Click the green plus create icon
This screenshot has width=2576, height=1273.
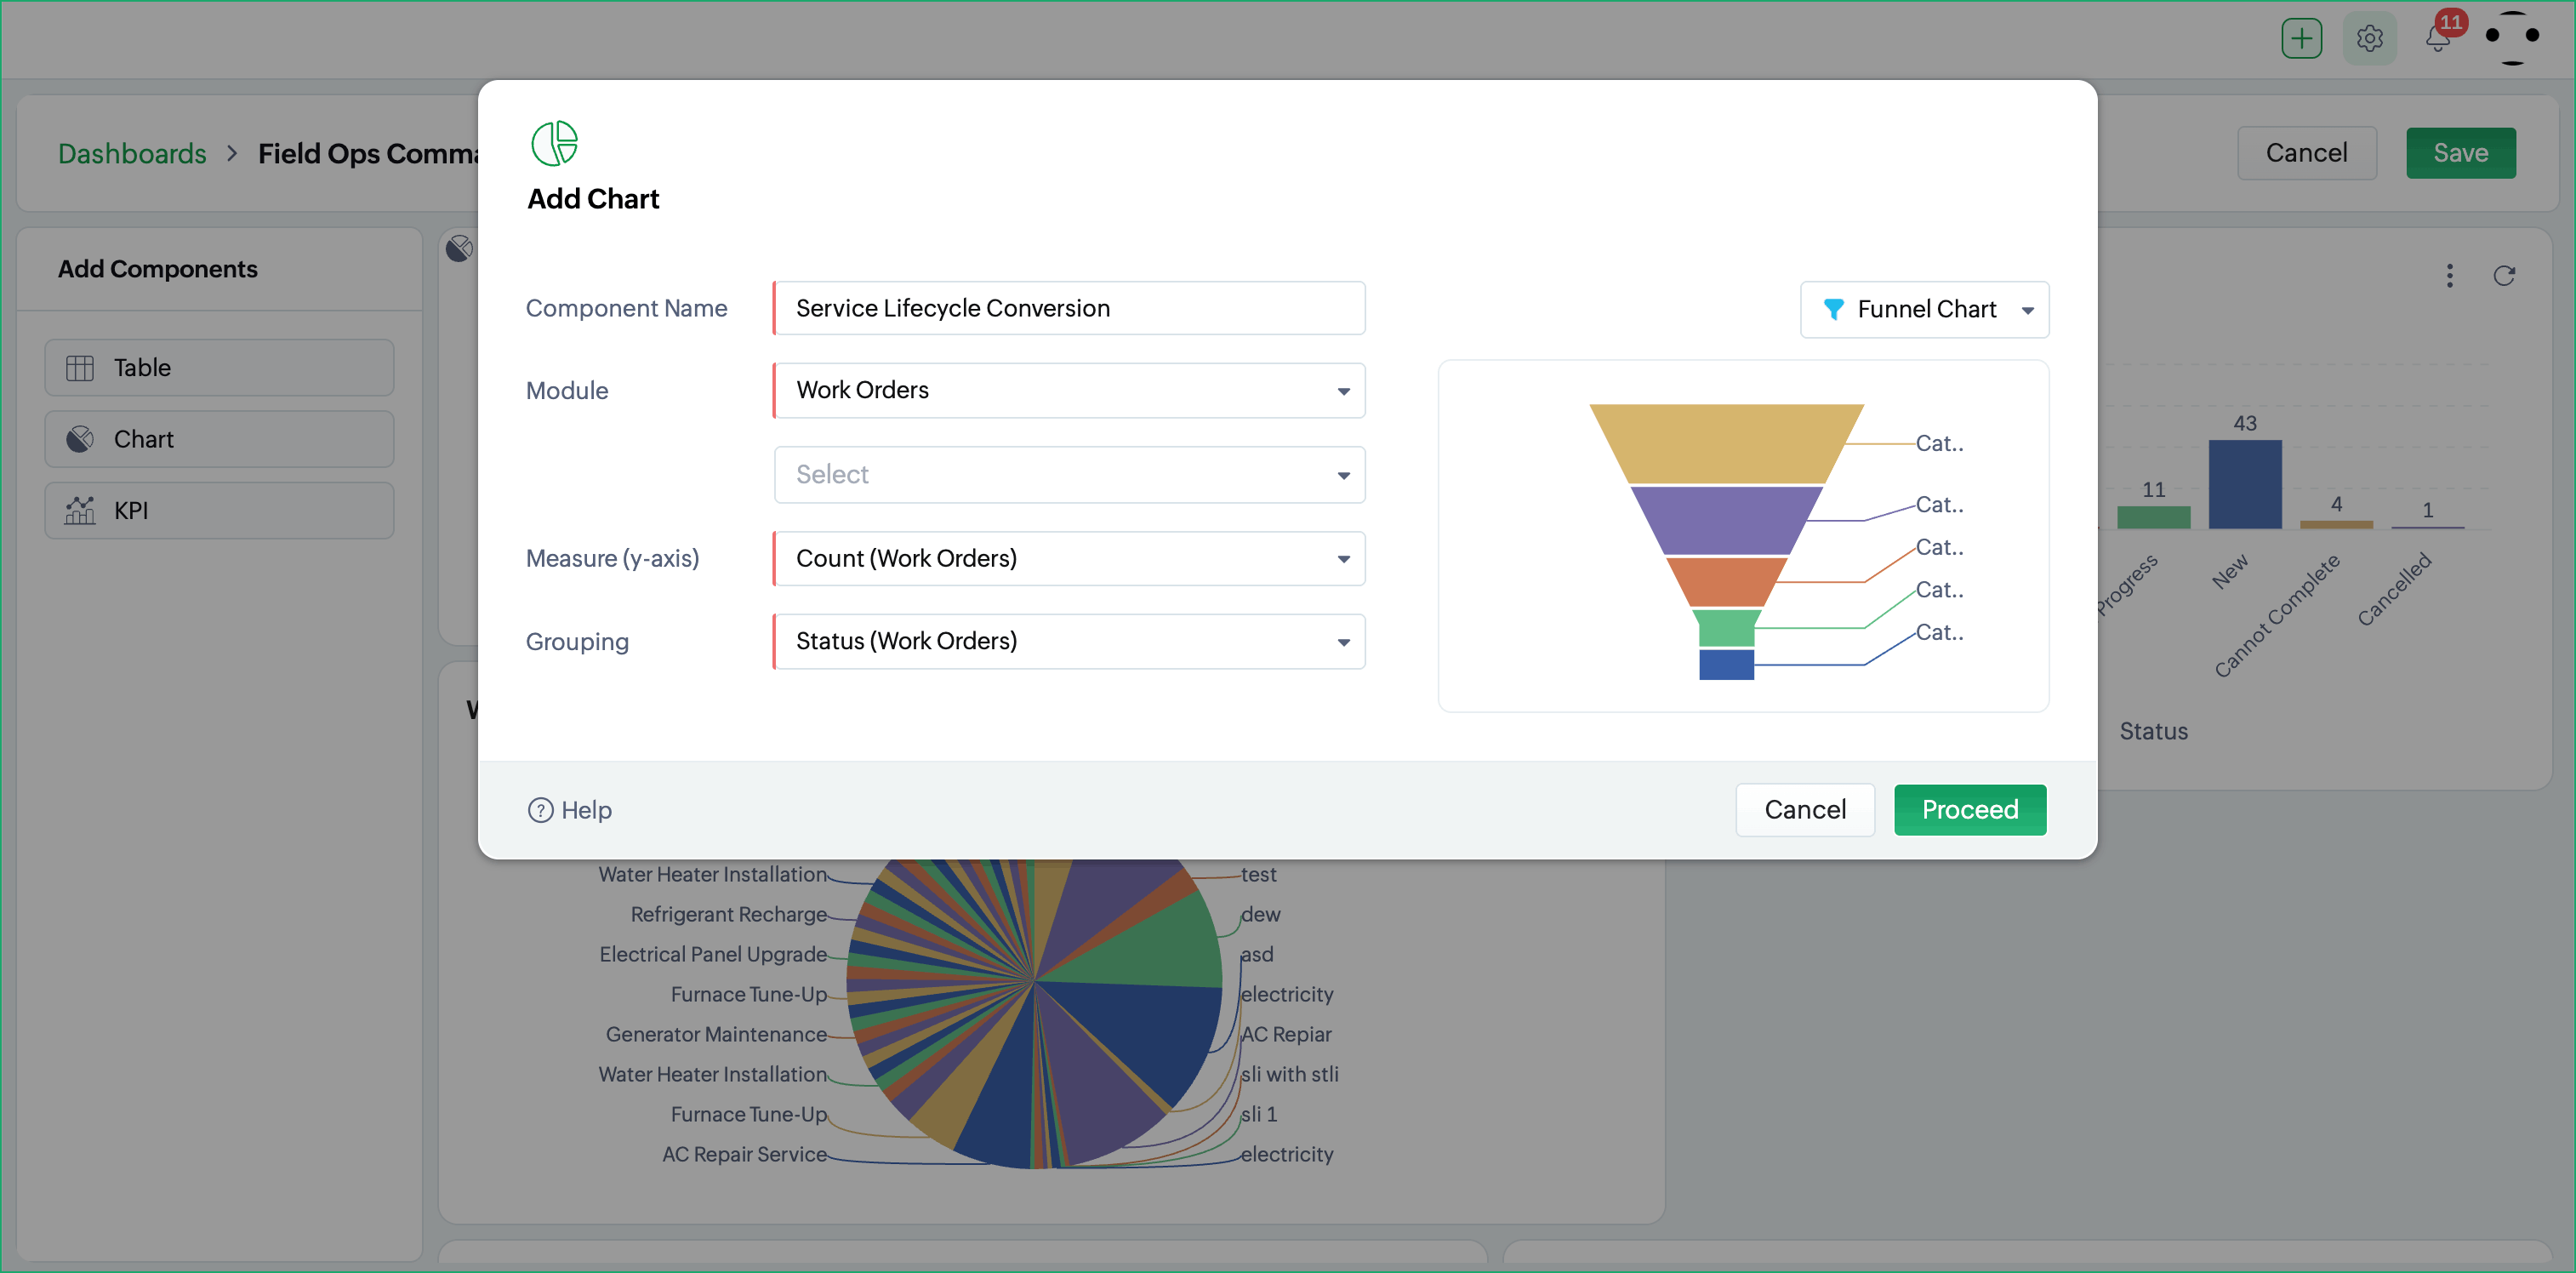pyautogui.click(x=2301, y=38)
